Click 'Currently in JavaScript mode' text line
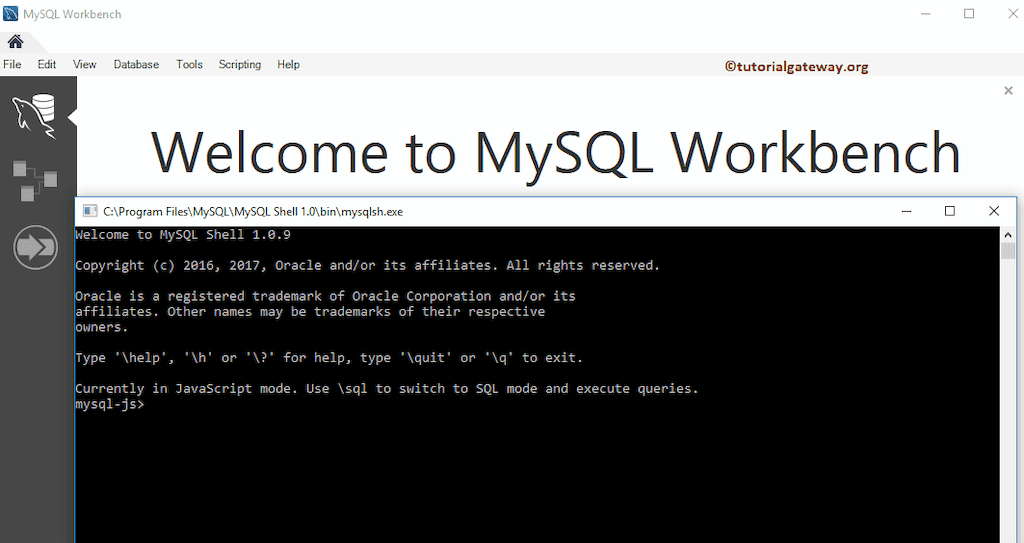The height and width of the screenshot is (543, 1024). point(387,389)
